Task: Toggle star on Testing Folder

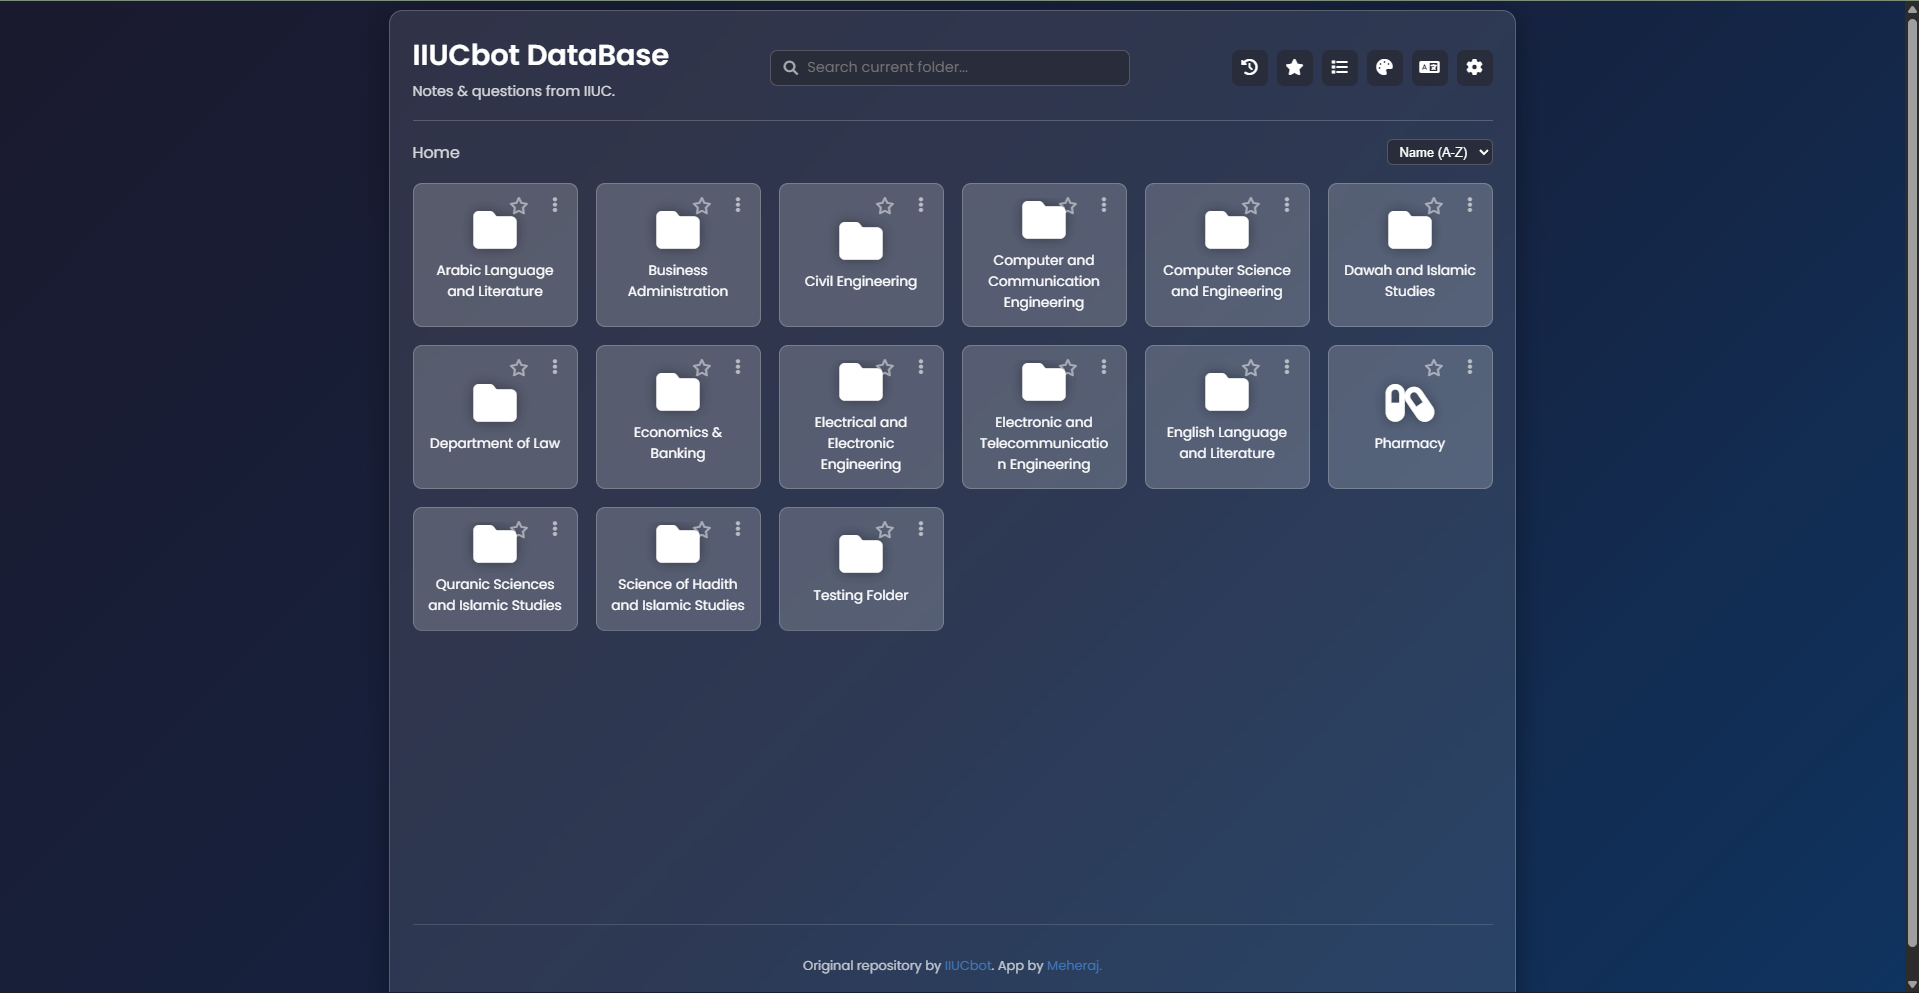Action: 885,530
